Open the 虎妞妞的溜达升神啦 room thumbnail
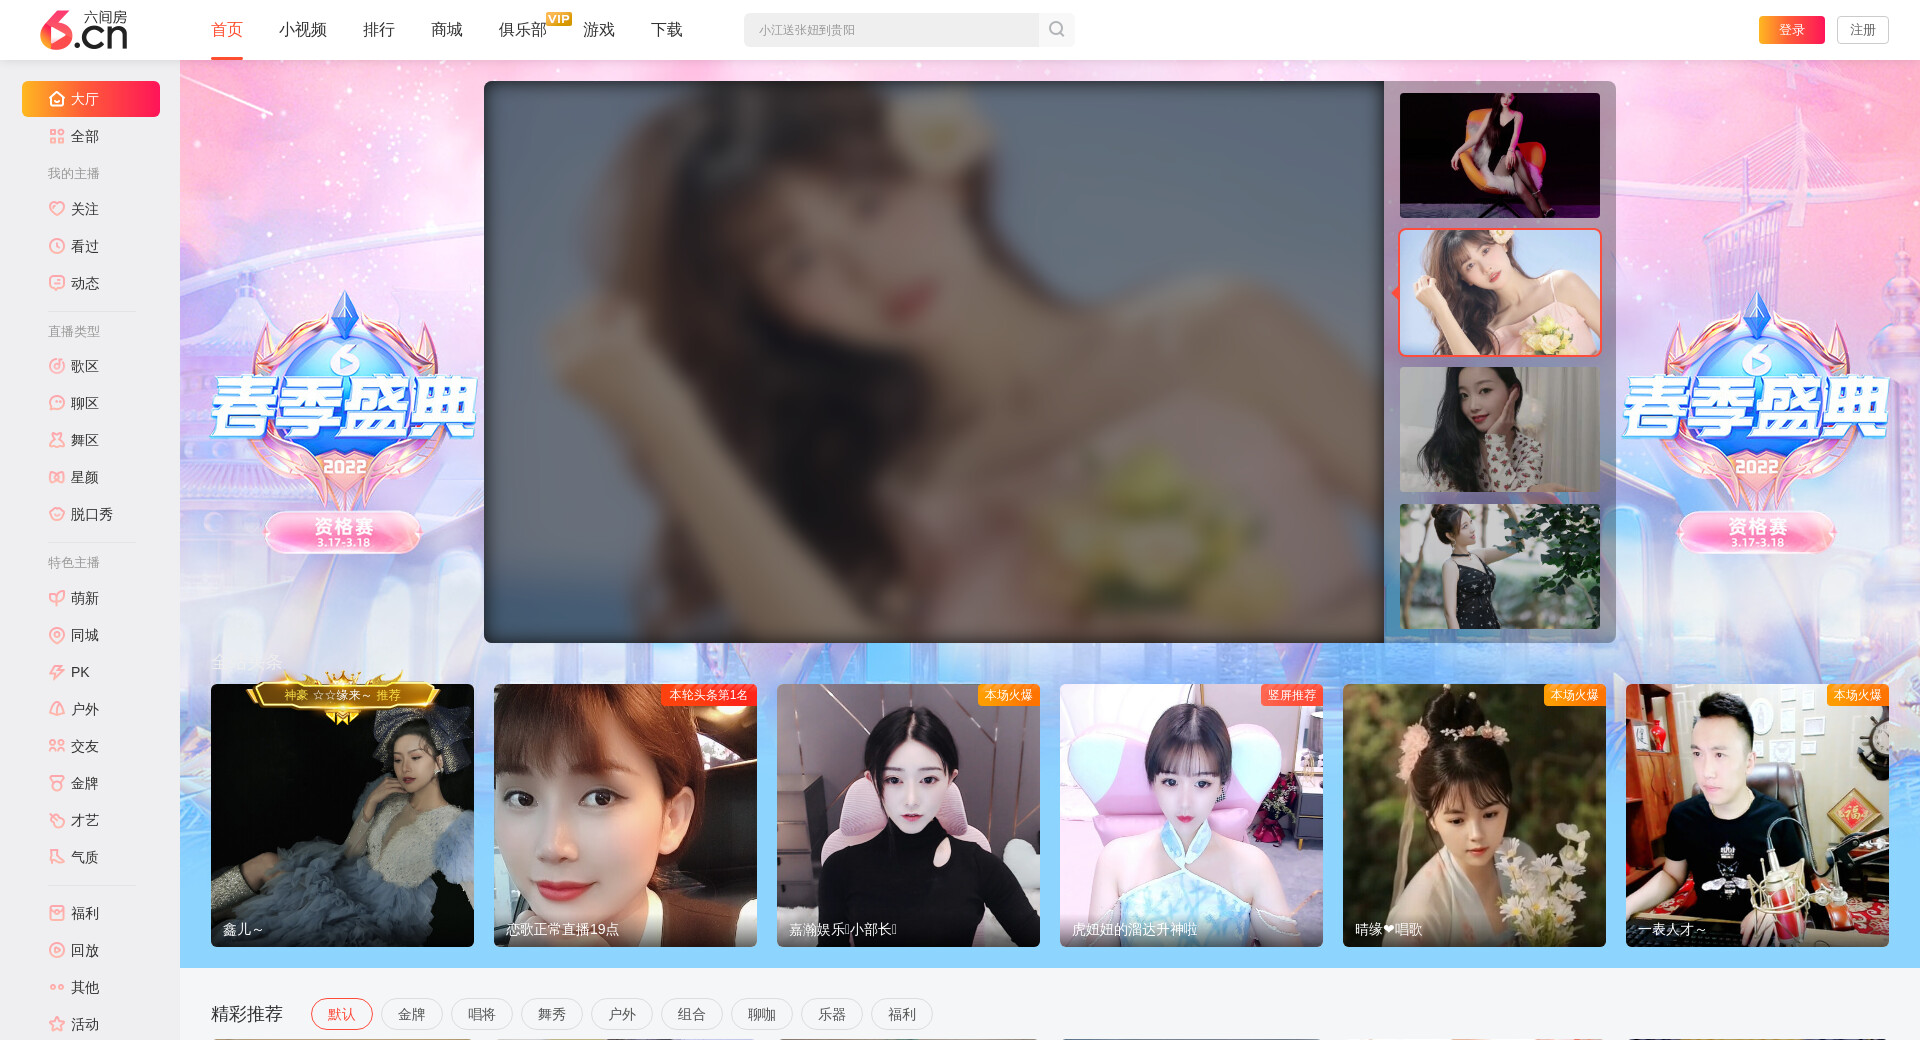This screenshot has width=1920, height=1040. tap(1191, 815)
